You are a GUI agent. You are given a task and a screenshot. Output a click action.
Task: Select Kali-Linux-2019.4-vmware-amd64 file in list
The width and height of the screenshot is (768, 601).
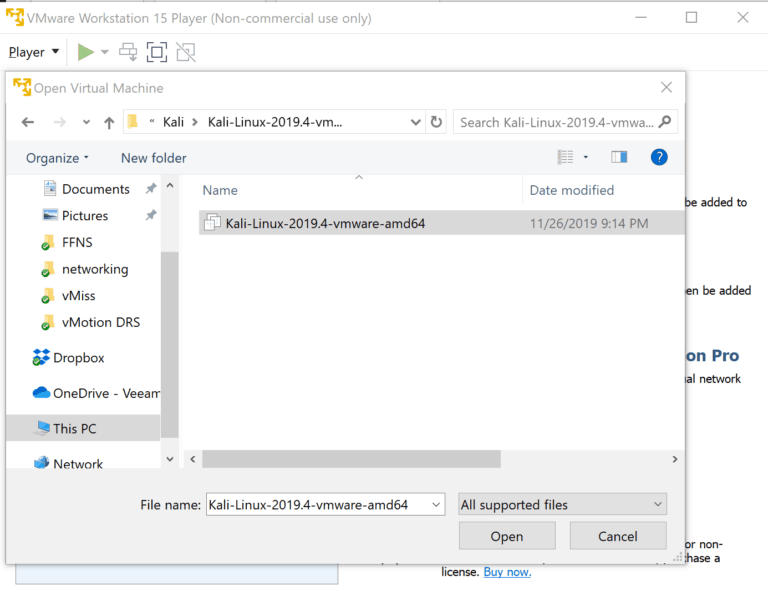(x=325, y=223)
